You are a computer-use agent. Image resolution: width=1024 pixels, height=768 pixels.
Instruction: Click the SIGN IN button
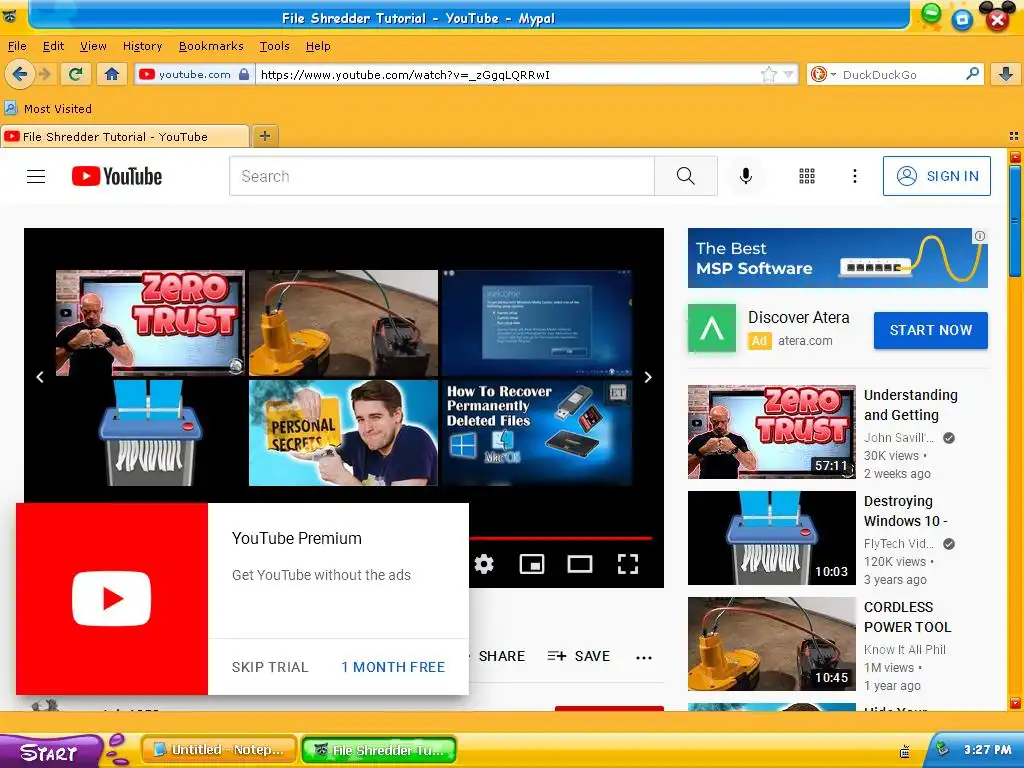tap(936, 176)
